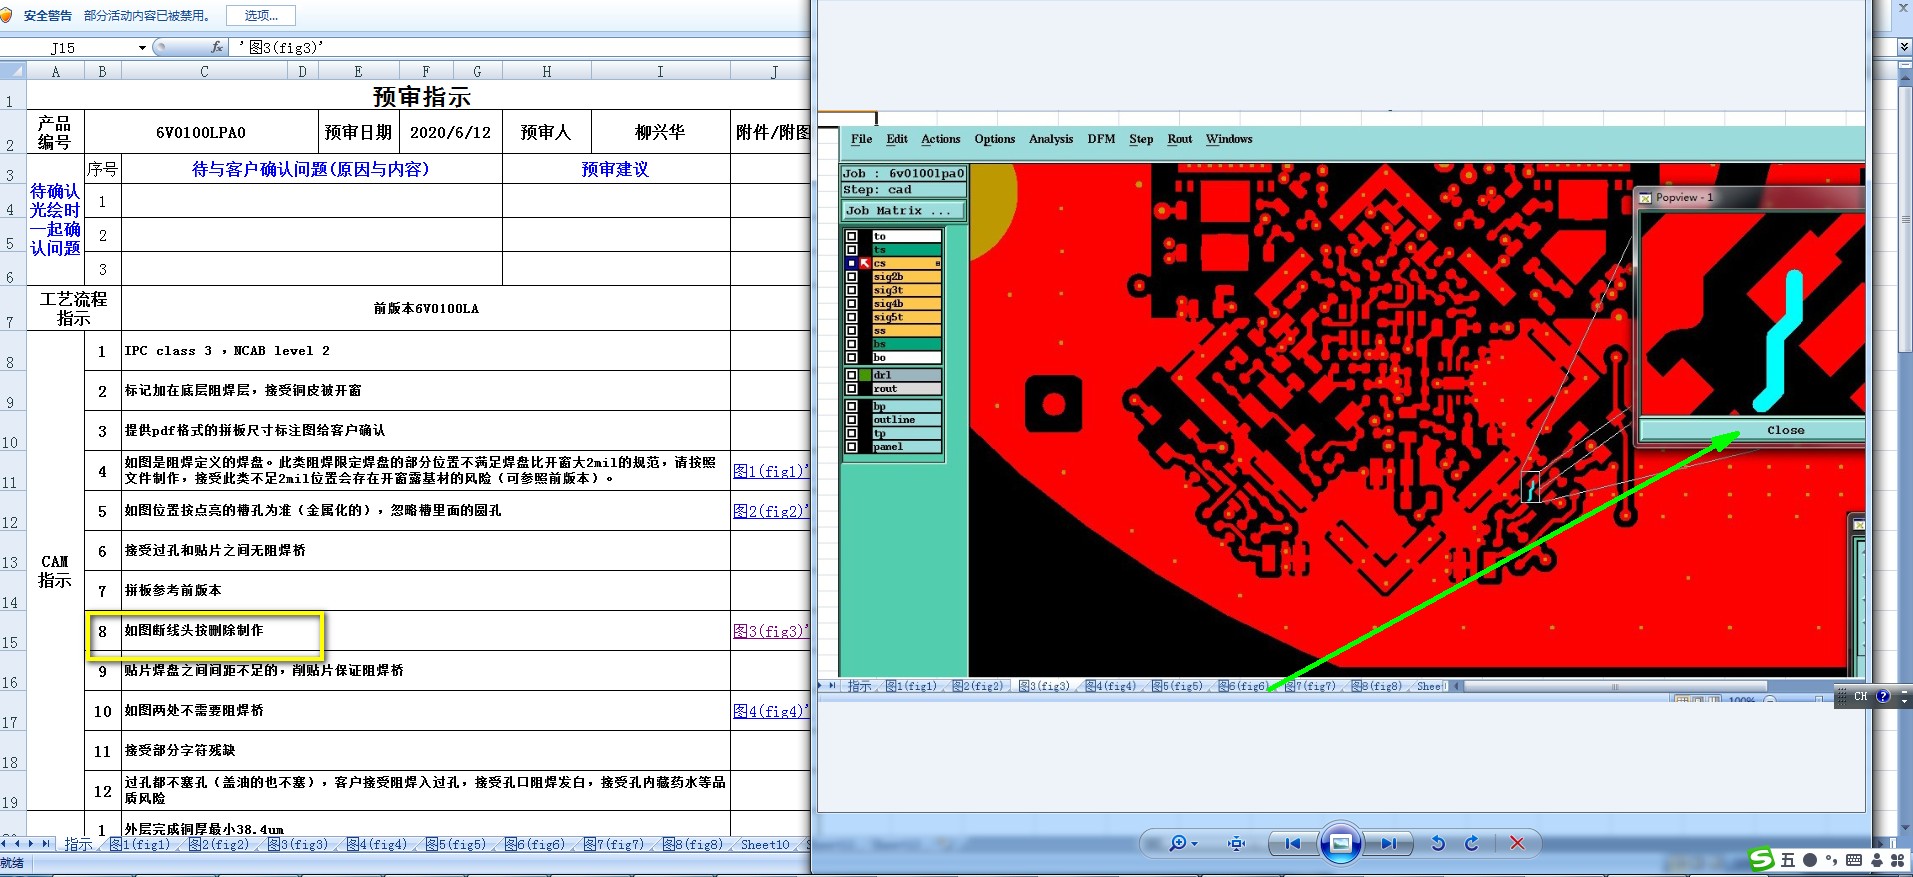The width and height of the screenshot is (1913, 877).
Task: Delete image with the red X icon
Action: point(1517,843)
